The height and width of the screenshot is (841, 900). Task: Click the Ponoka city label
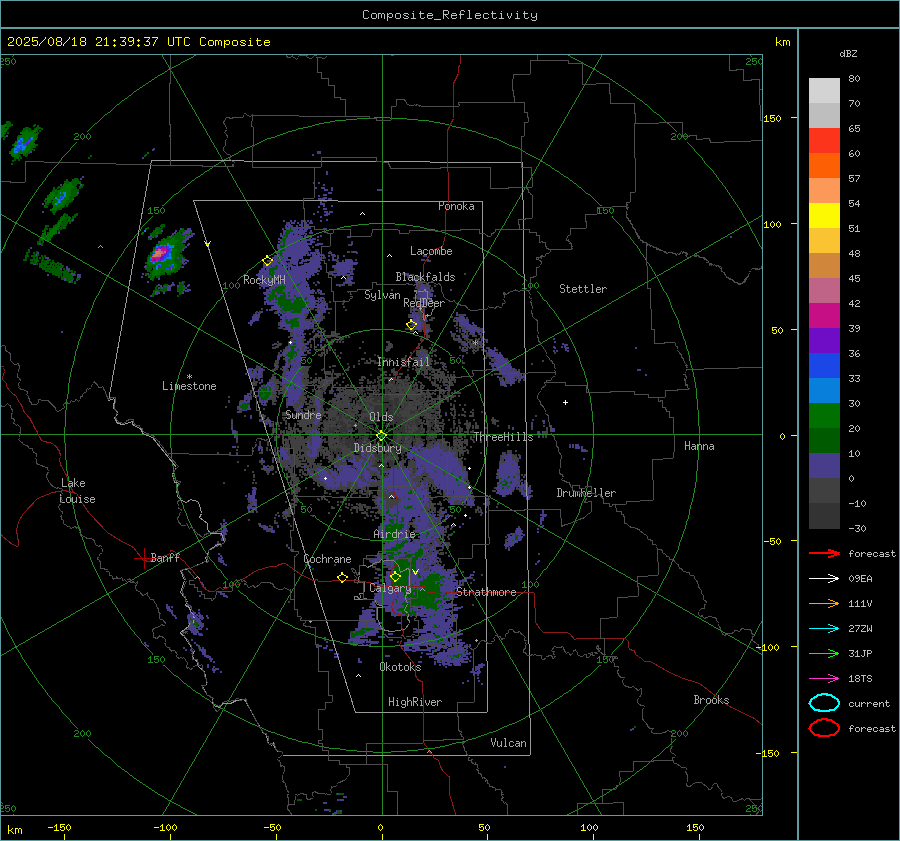tap(456, 206)
